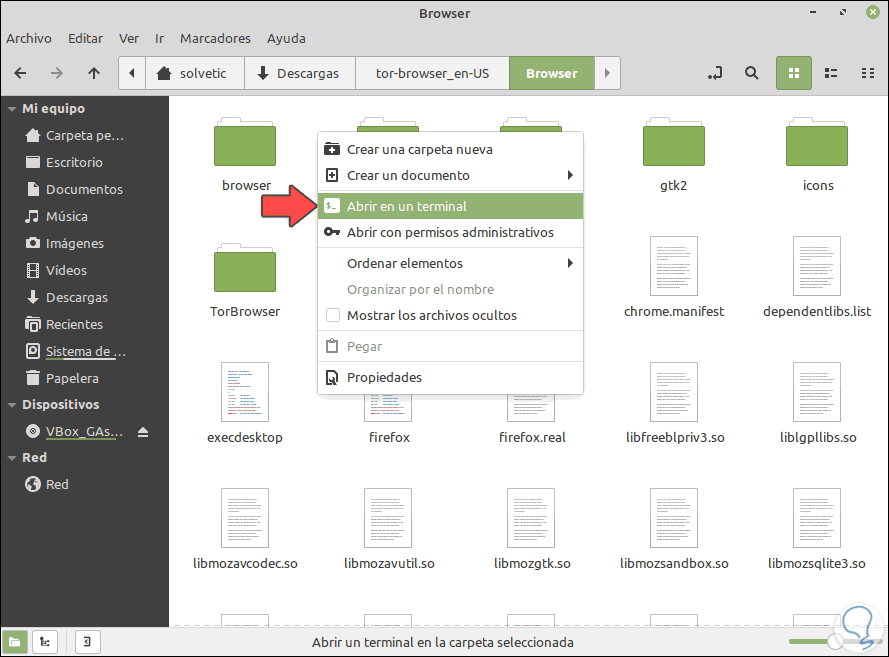Open the Ir menu
The height and width of the screenshot is (657, 889).
point(159,39)
